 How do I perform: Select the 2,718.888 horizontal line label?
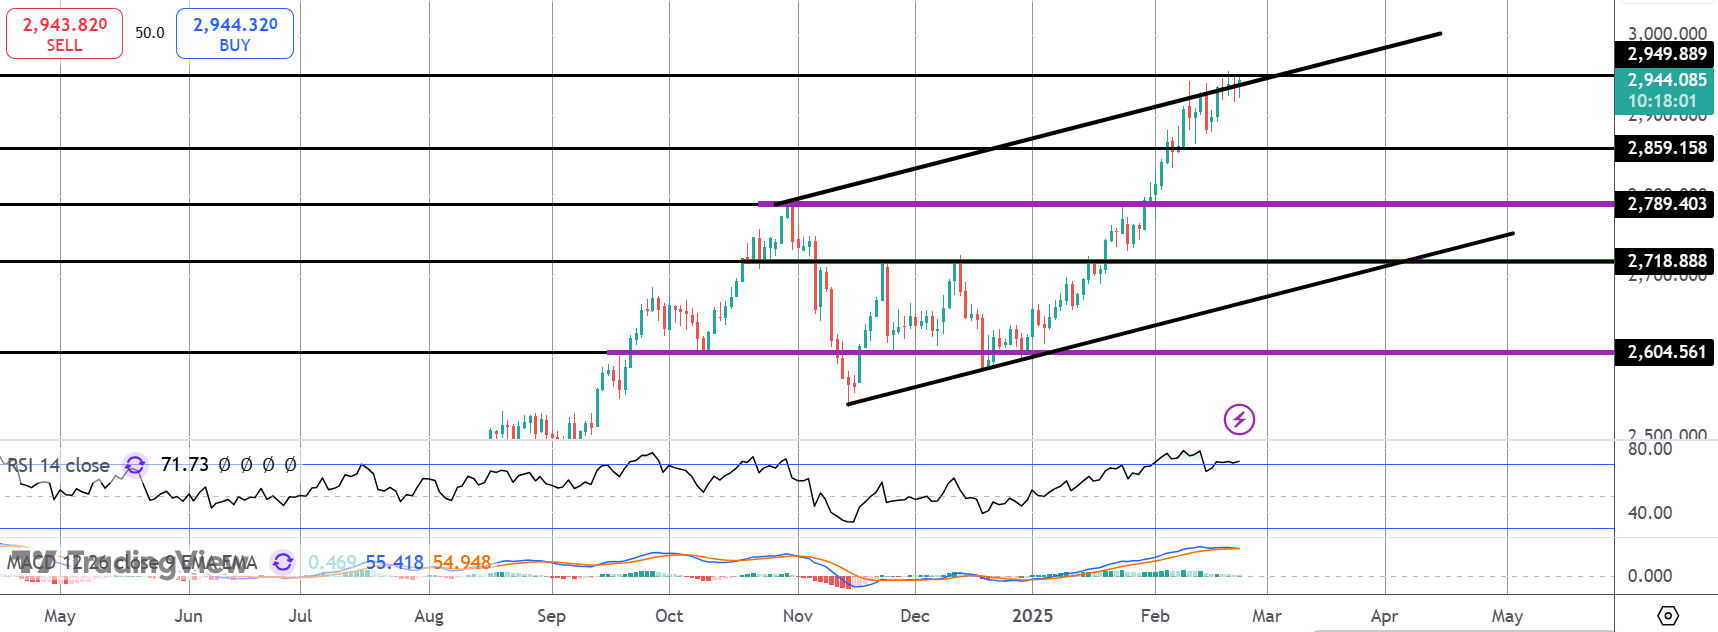tap(1666, 261)
